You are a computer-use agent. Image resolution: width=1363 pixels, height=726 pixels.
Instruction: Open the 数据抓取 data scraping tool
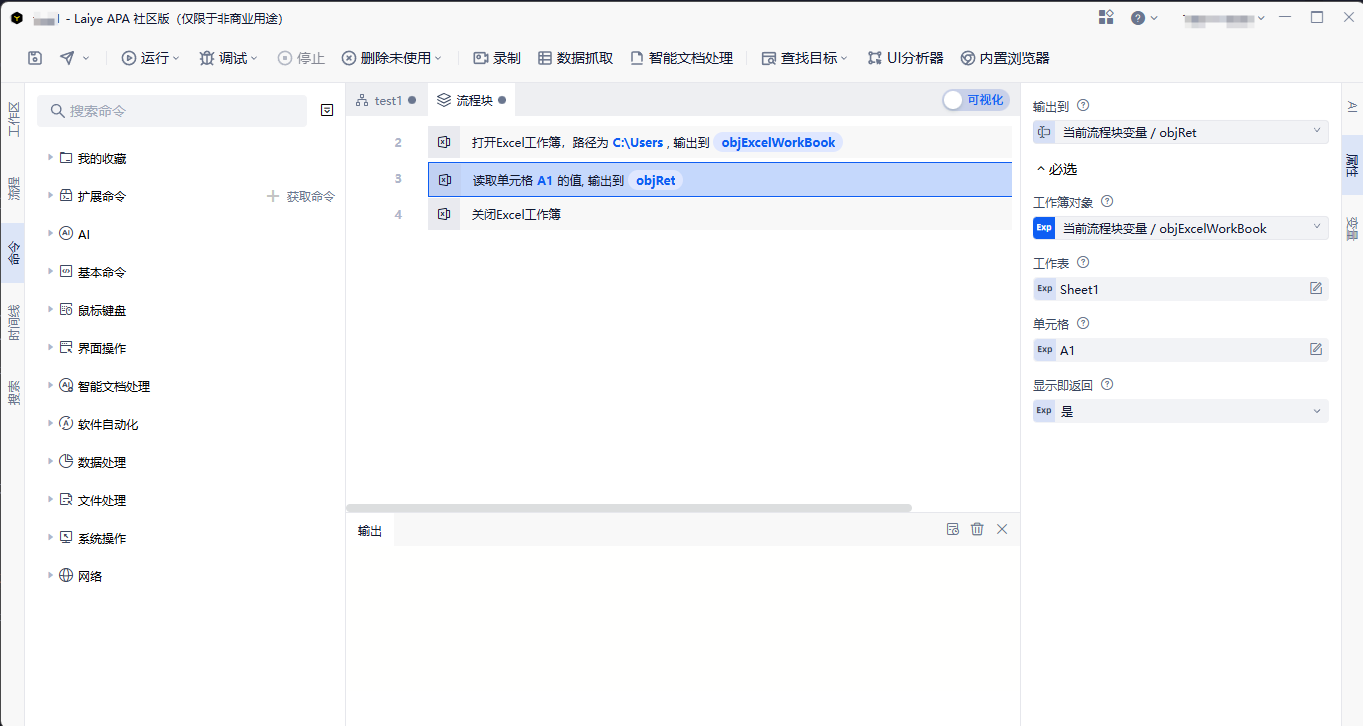click(x=575, y=58)
